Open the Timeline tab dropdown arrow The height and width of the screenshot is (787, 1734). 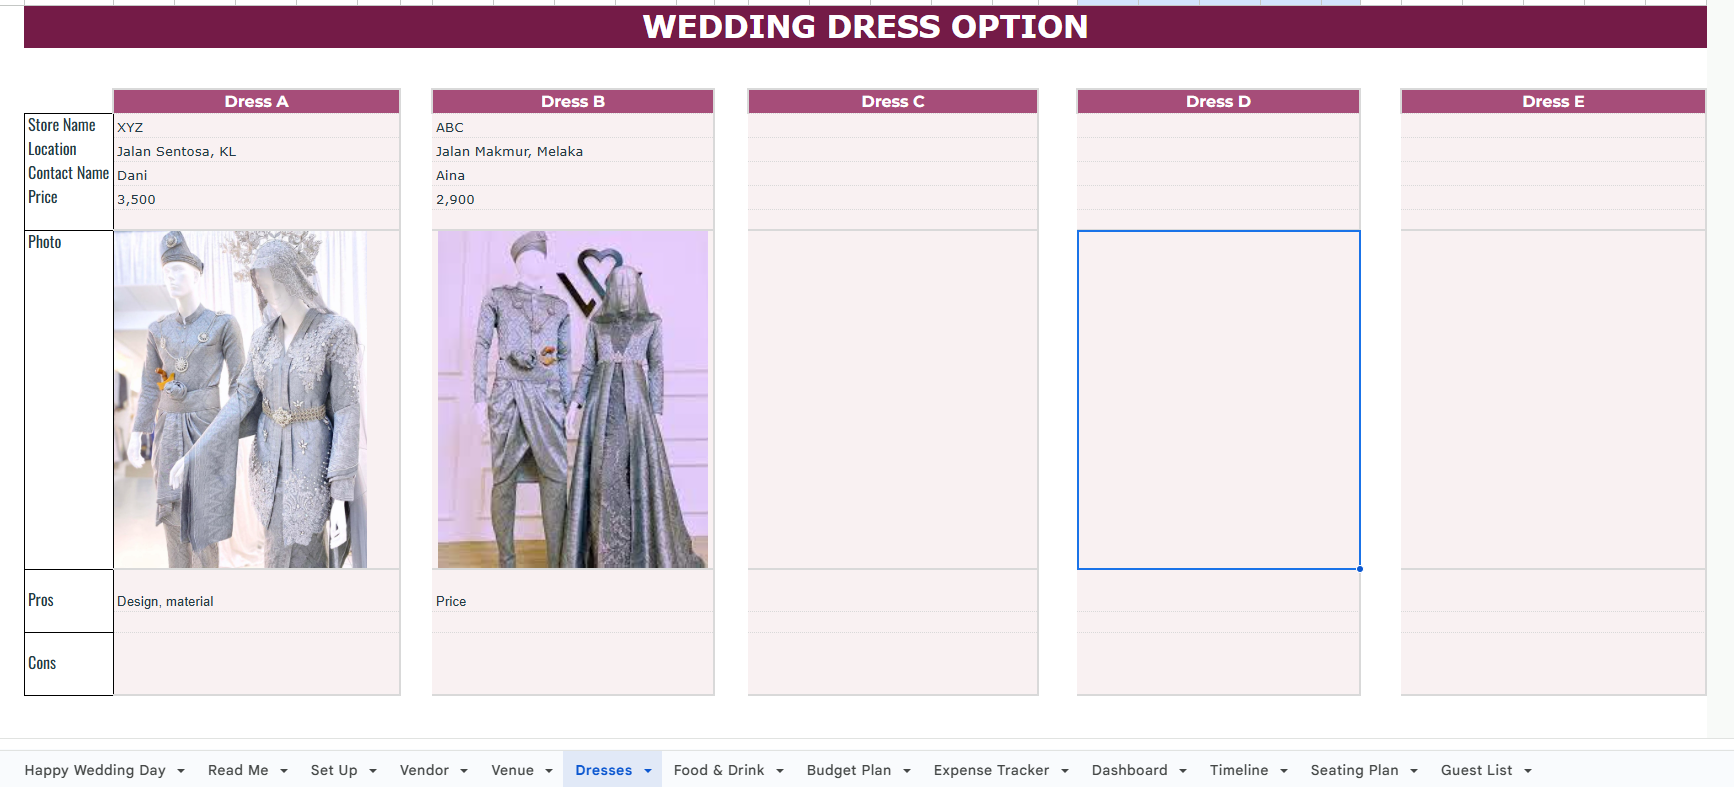click(1284, 771)
